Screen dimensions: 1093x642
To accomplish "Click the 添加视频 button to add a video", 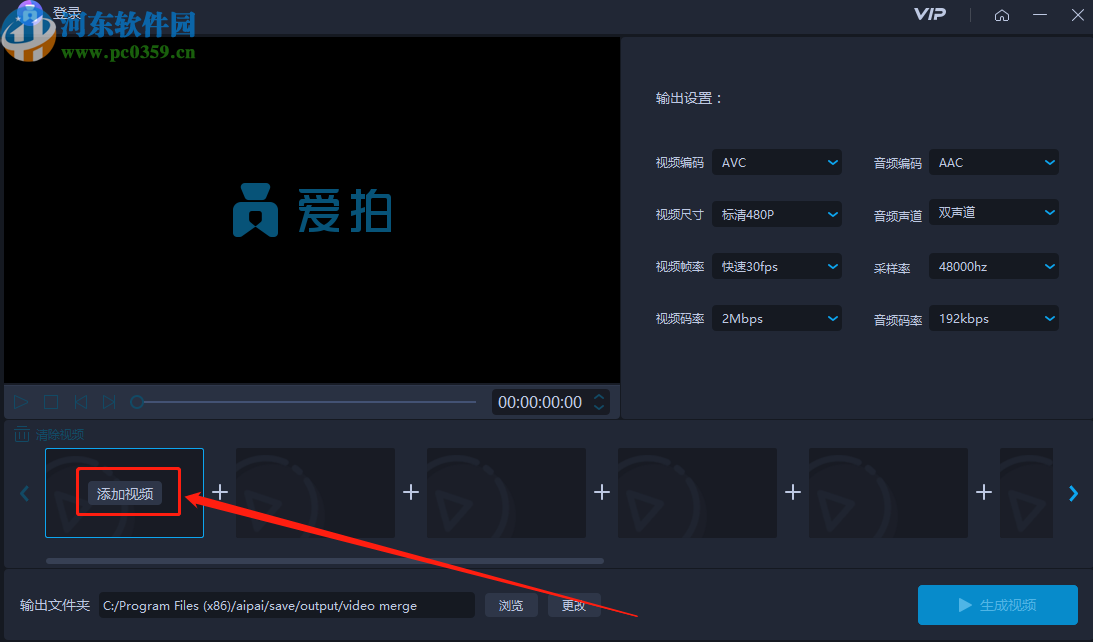I will (124, 492).
